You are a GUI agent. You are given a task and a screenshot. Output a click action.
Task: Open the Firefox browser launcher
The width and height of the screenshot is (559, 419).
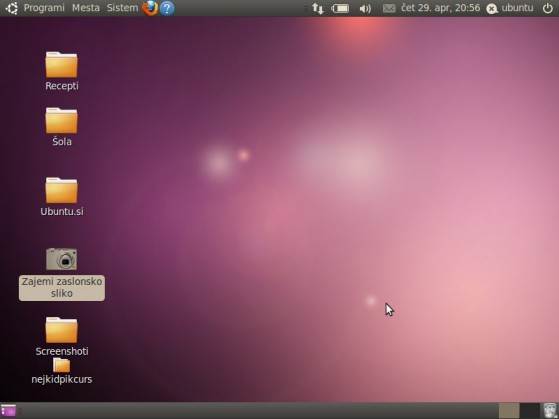click(x=150, y=8)
